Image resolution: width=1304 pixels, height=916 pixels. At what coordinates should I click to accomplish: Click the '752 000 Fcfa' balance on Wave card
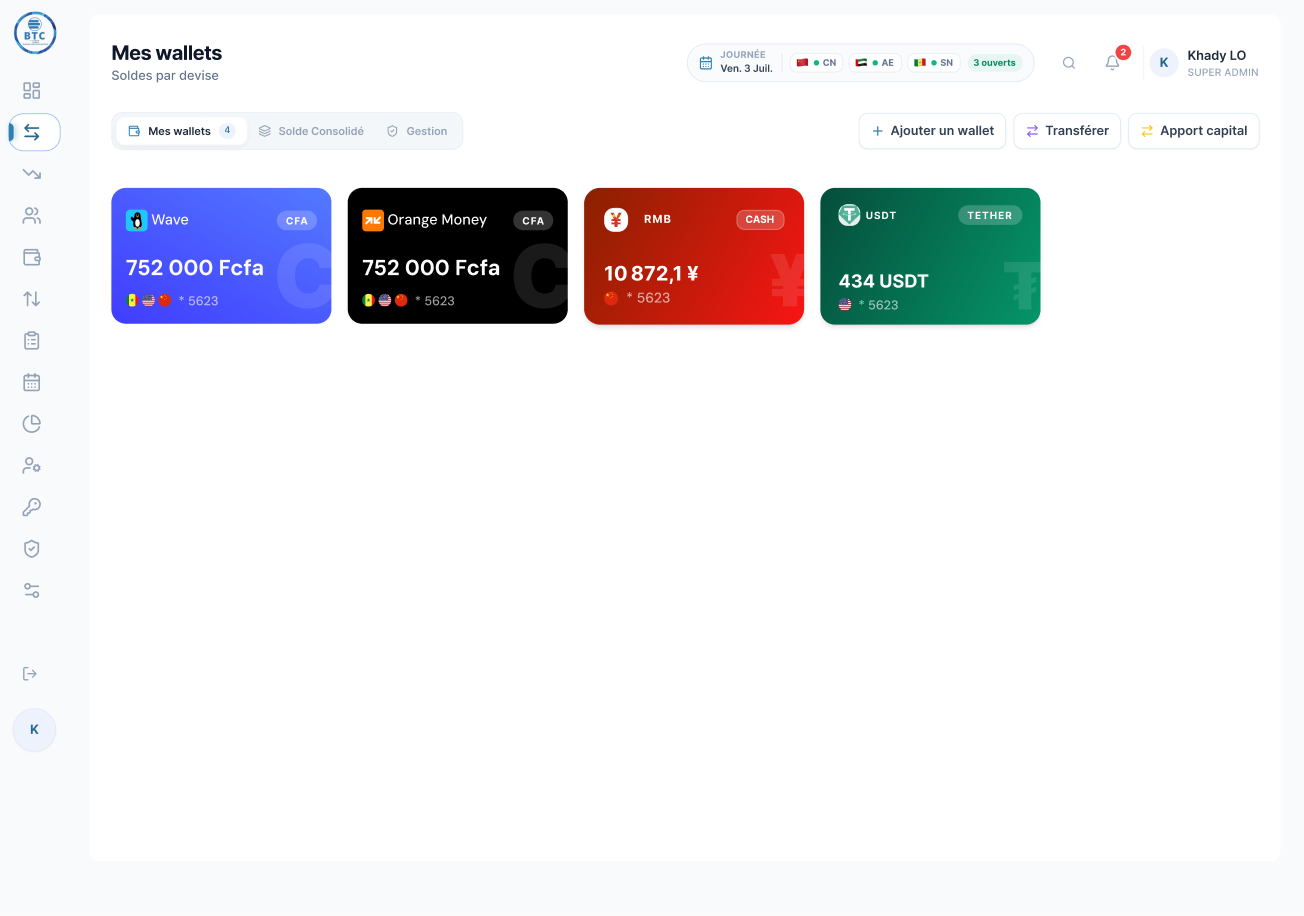tap(195, 268)
